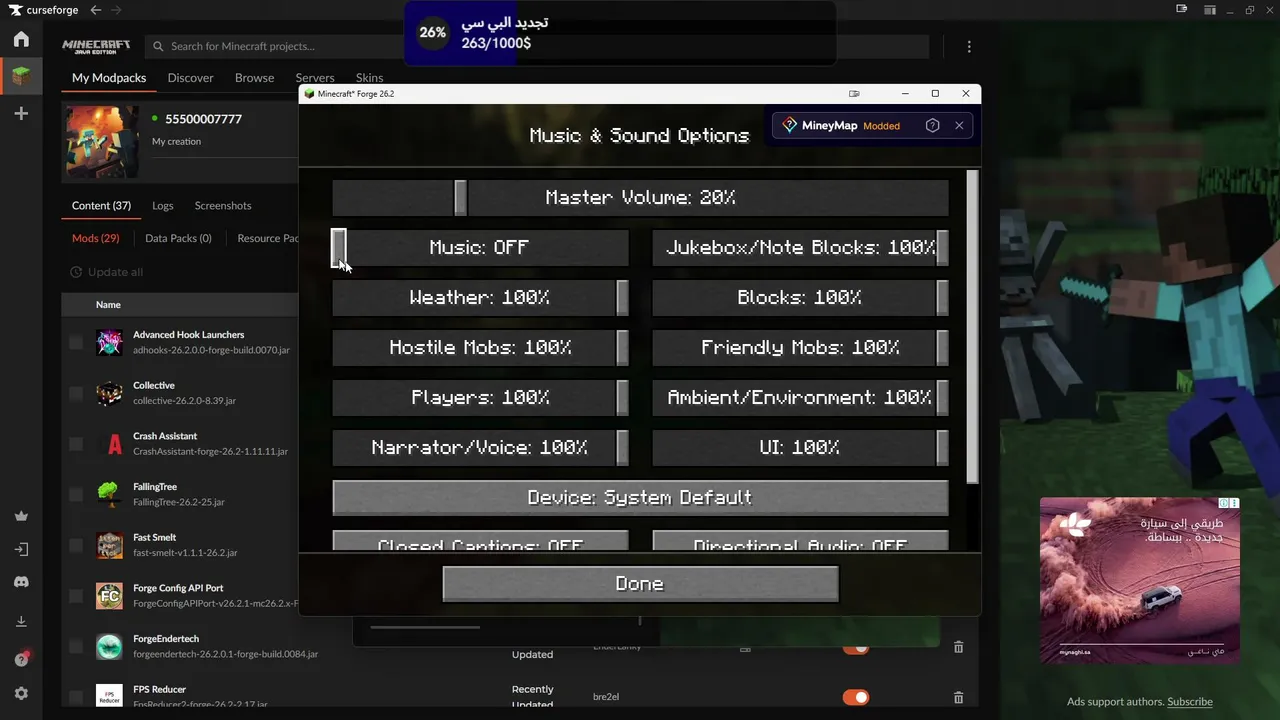This screenshot has width=1280, height=720.
Task: Sort the mod list by Name column
Action: point(108,305)
